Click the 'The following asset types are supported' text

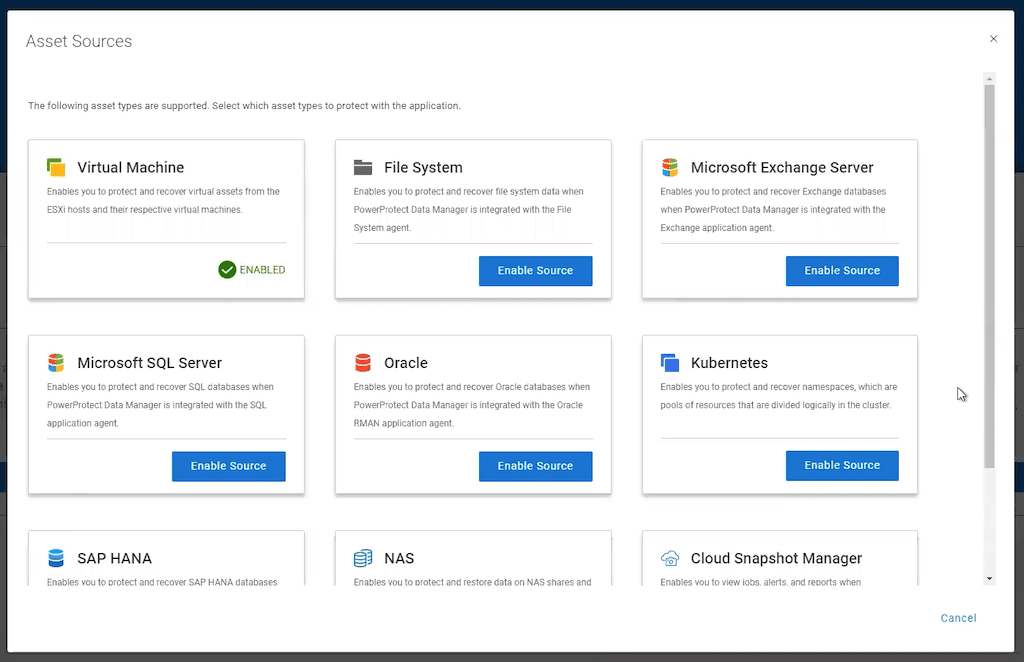(x=244, y=106)
